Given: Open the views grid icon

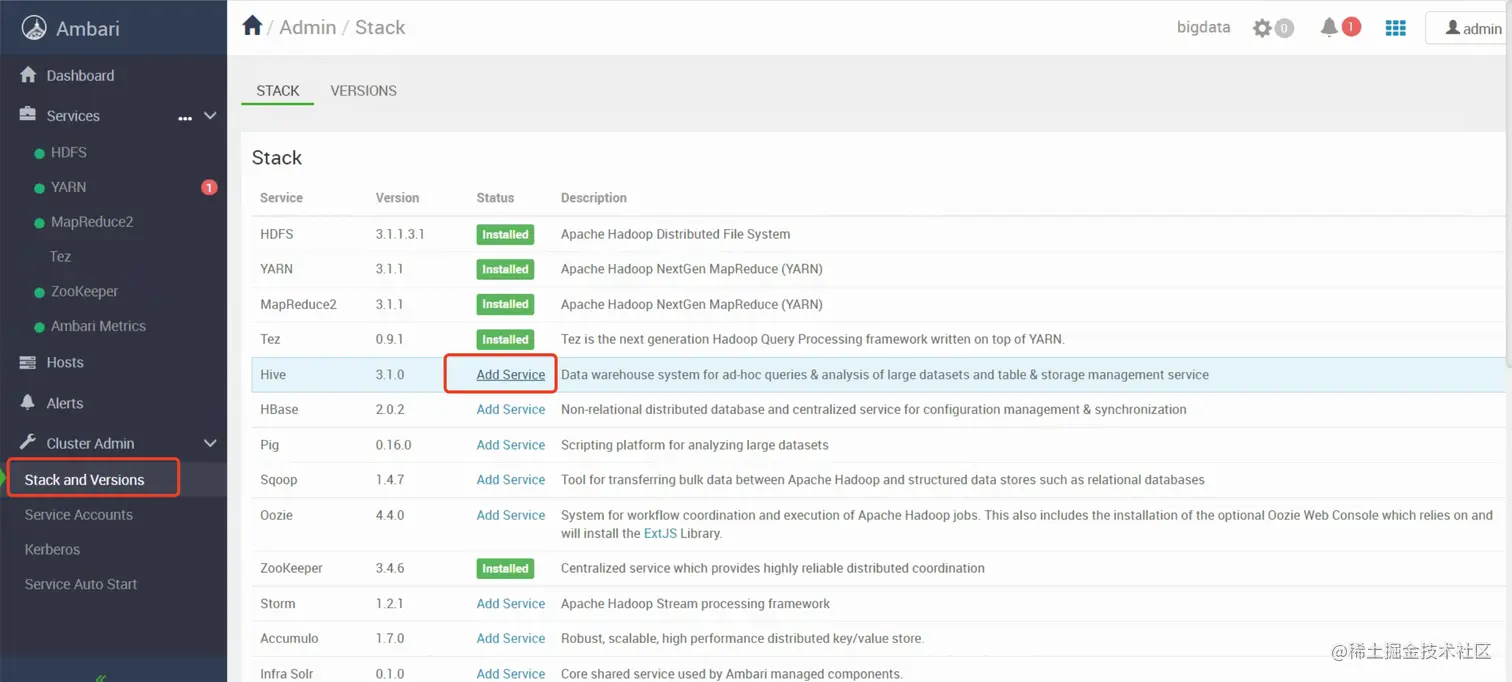Looking at the screenshot, I should [1396, 28].
